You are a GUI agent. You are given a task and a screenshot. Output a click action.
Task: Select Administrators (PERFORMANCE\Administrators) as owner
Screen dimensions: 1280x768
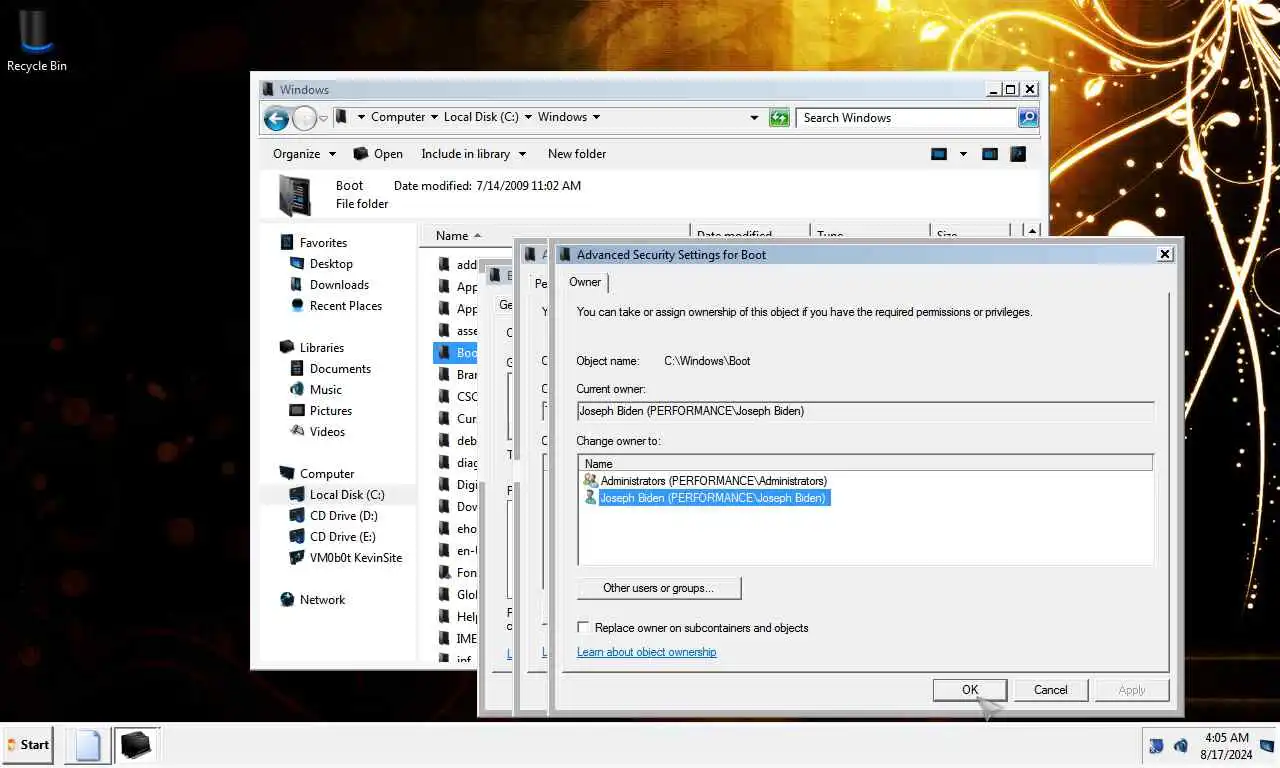point(713,481)
